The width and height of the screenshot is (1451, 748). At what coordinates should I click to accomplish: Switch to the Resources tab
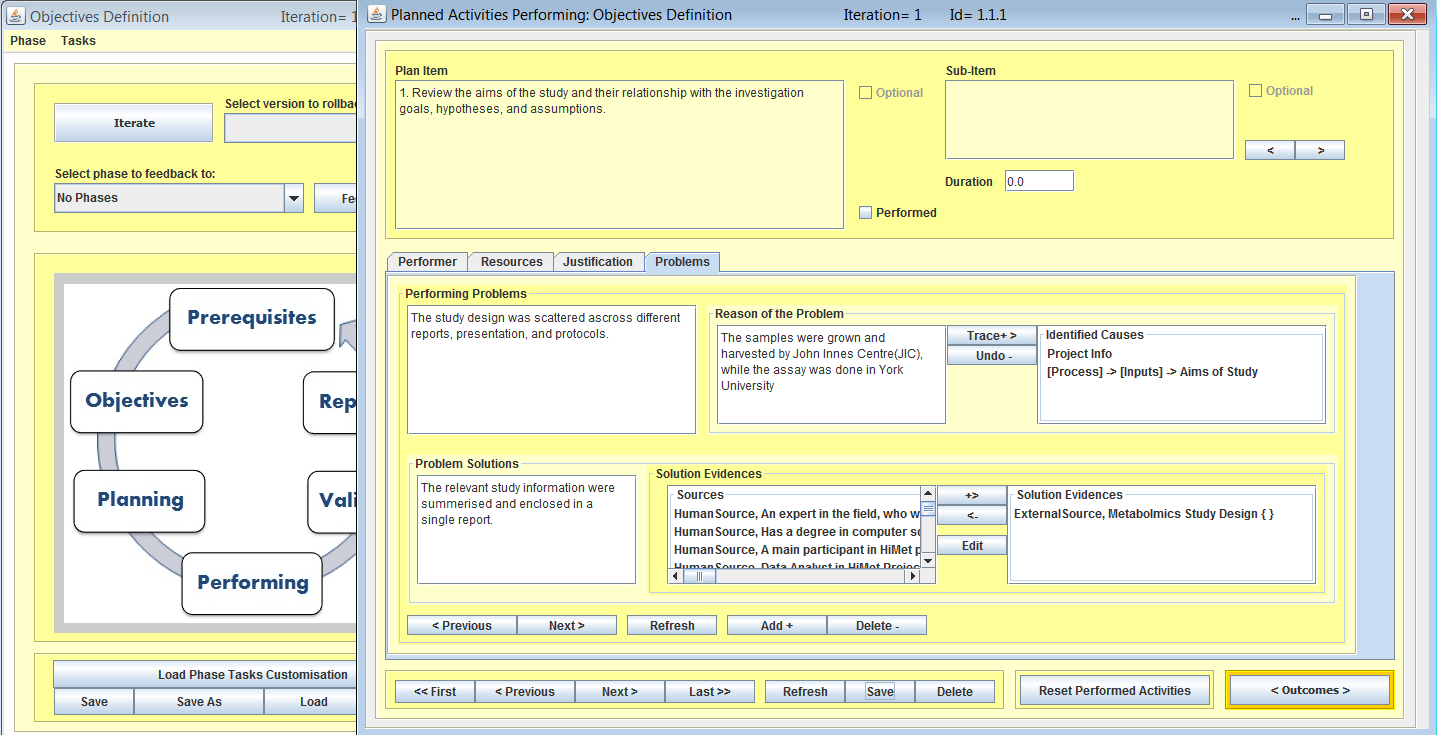(511, 262)
